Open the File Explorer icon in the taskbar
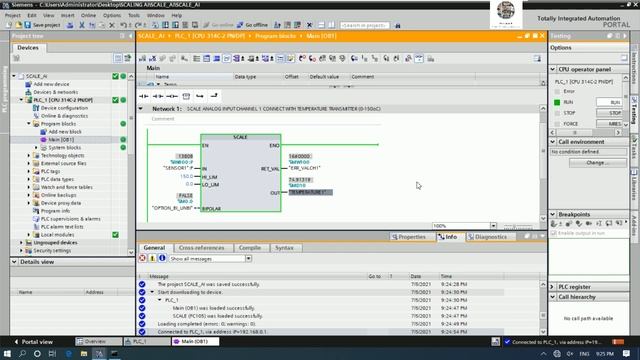Viewport: 640px width, 360px height. (x=84, y=353)
